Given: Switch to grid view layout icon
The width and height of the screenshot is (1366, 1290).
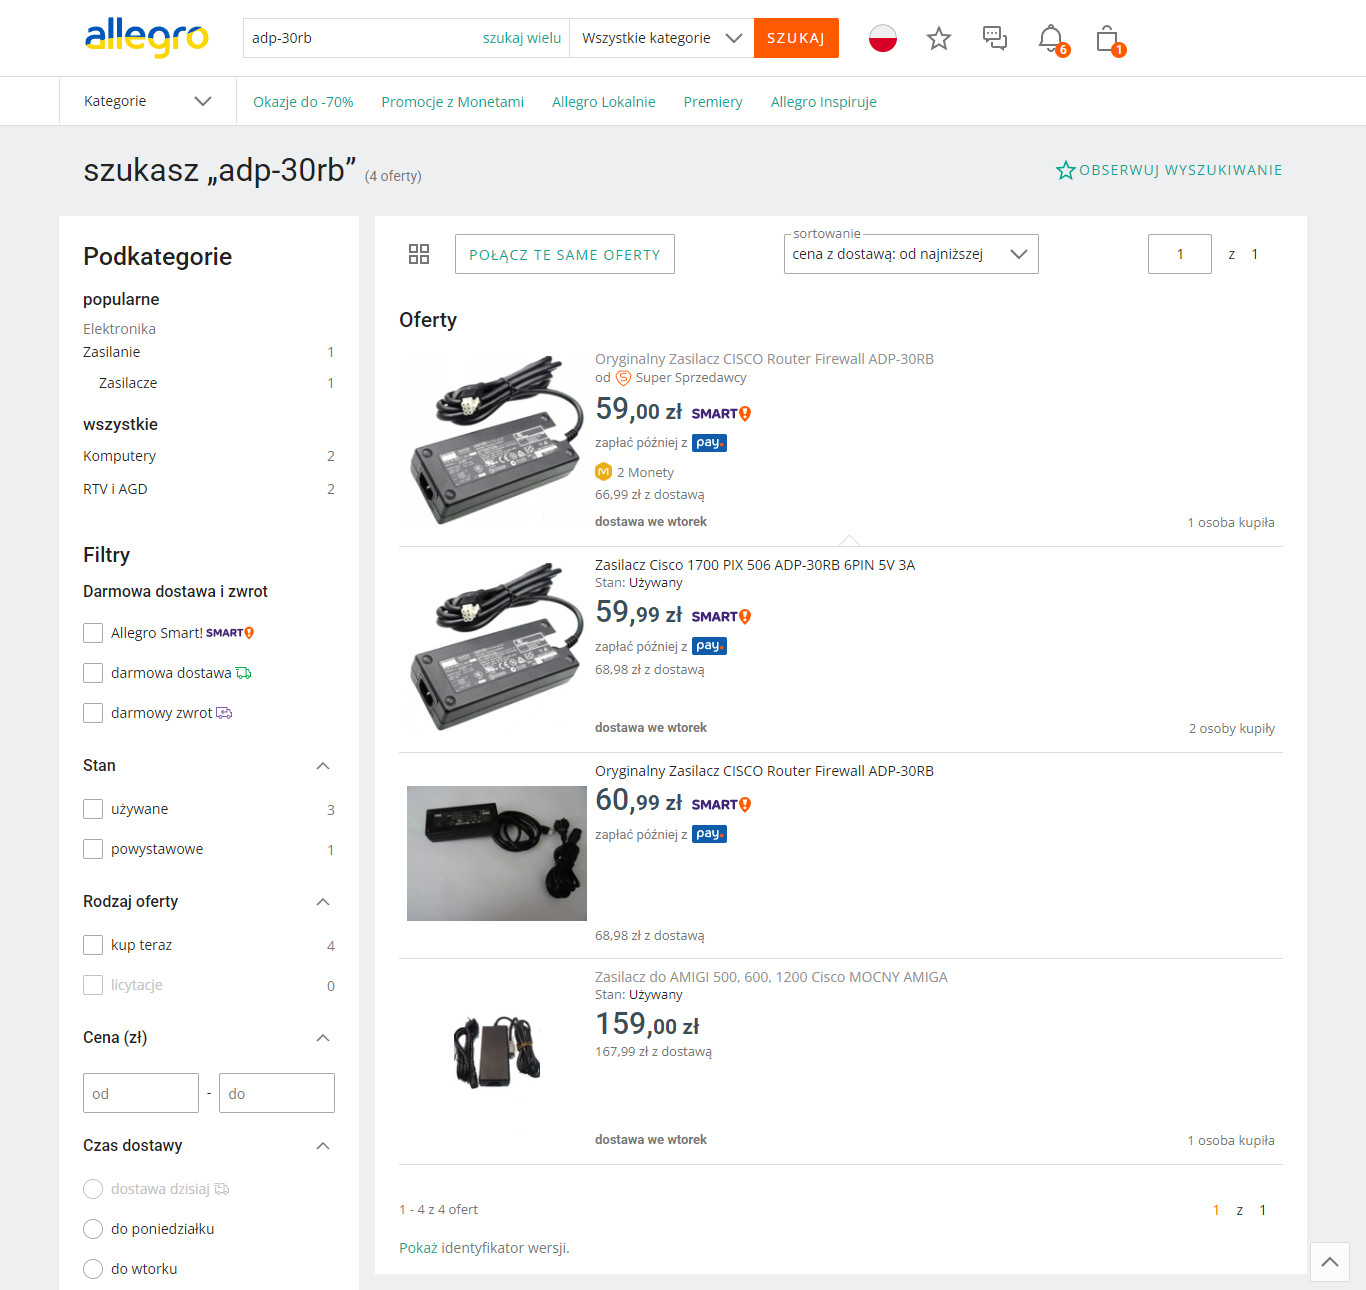Looking at the screenshot, I should [x=419, y=254].
